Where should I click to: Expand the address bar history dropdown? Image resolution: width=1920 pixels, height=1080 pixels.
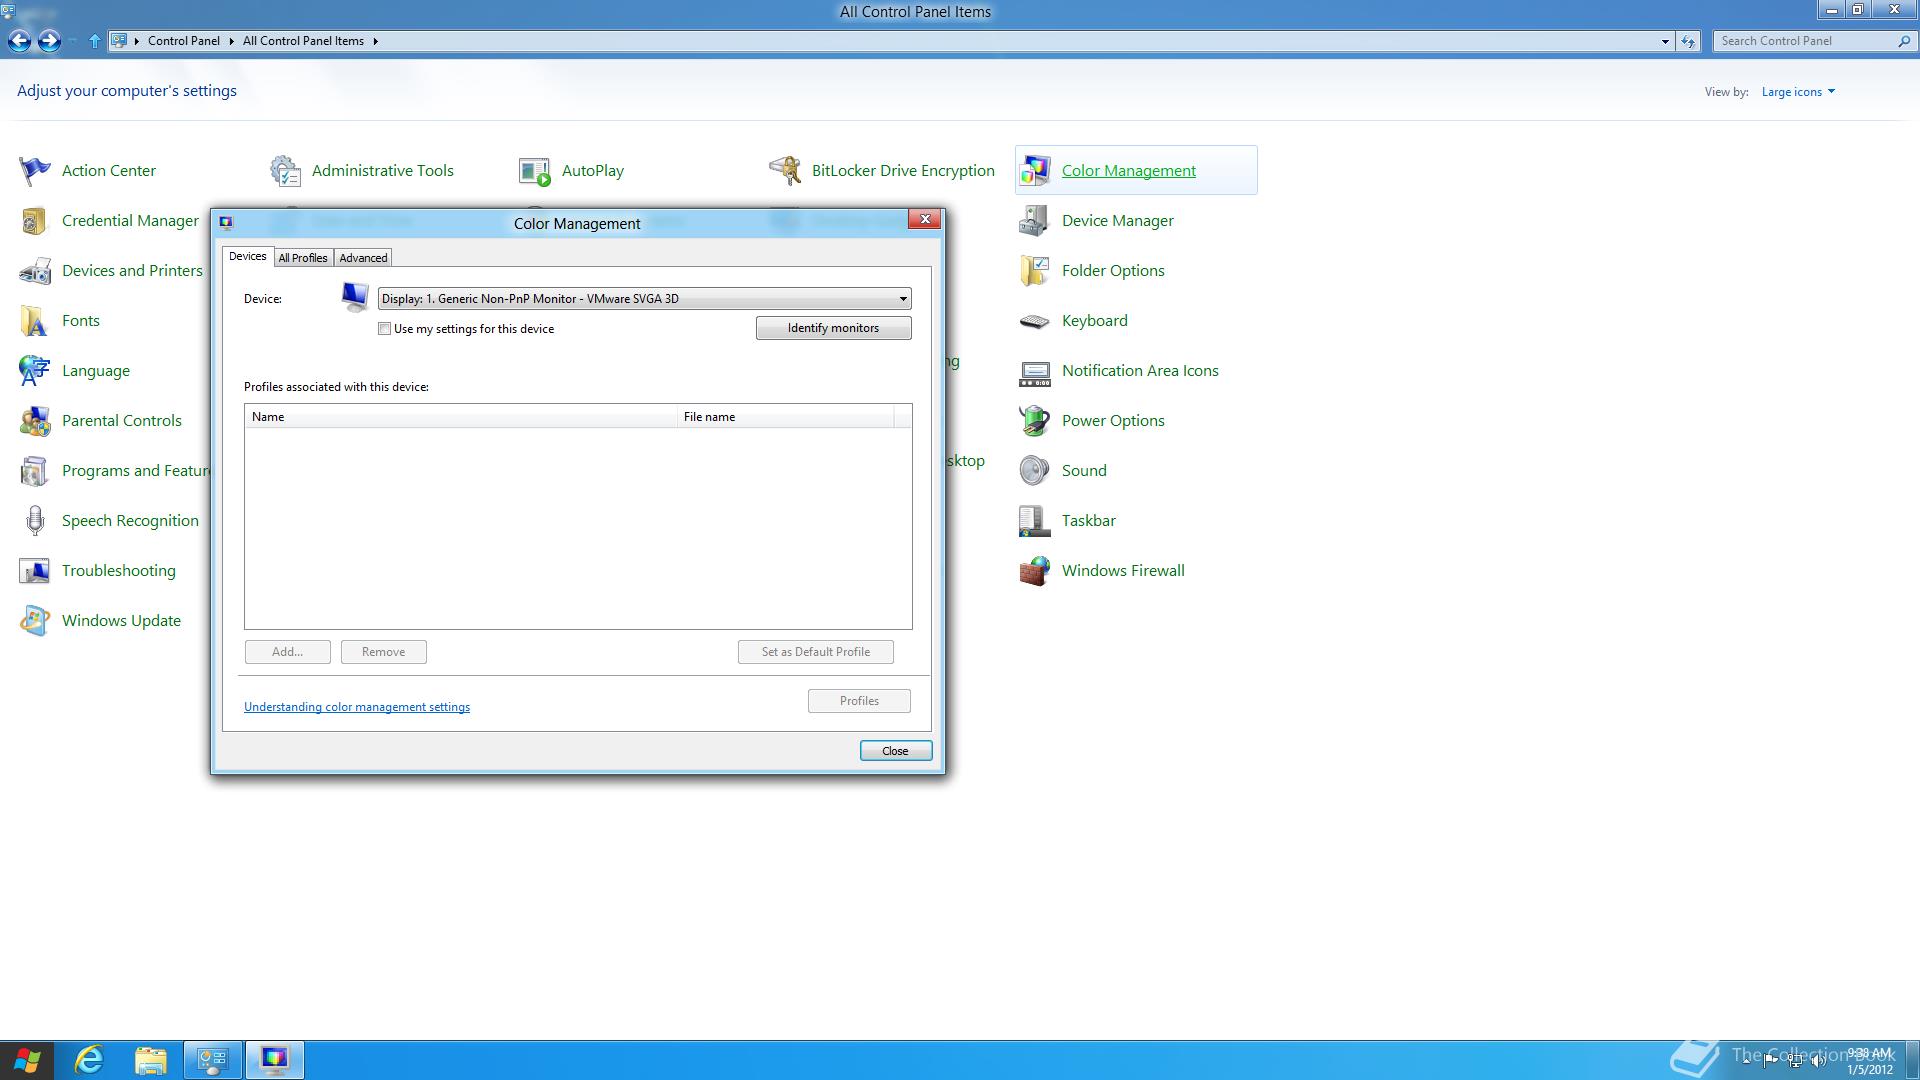point(1665,41)
